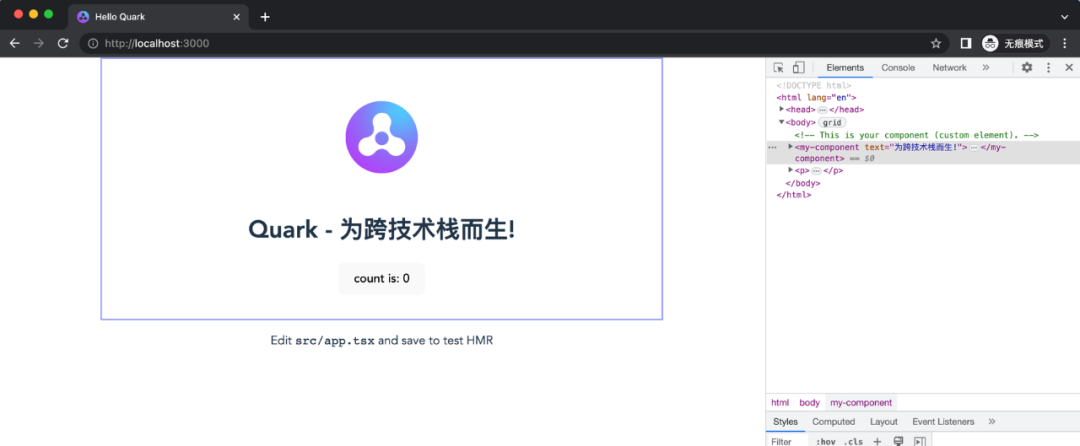Switch to the Network tab
This screenshot has width=1080, height=446.
point(949,67)
